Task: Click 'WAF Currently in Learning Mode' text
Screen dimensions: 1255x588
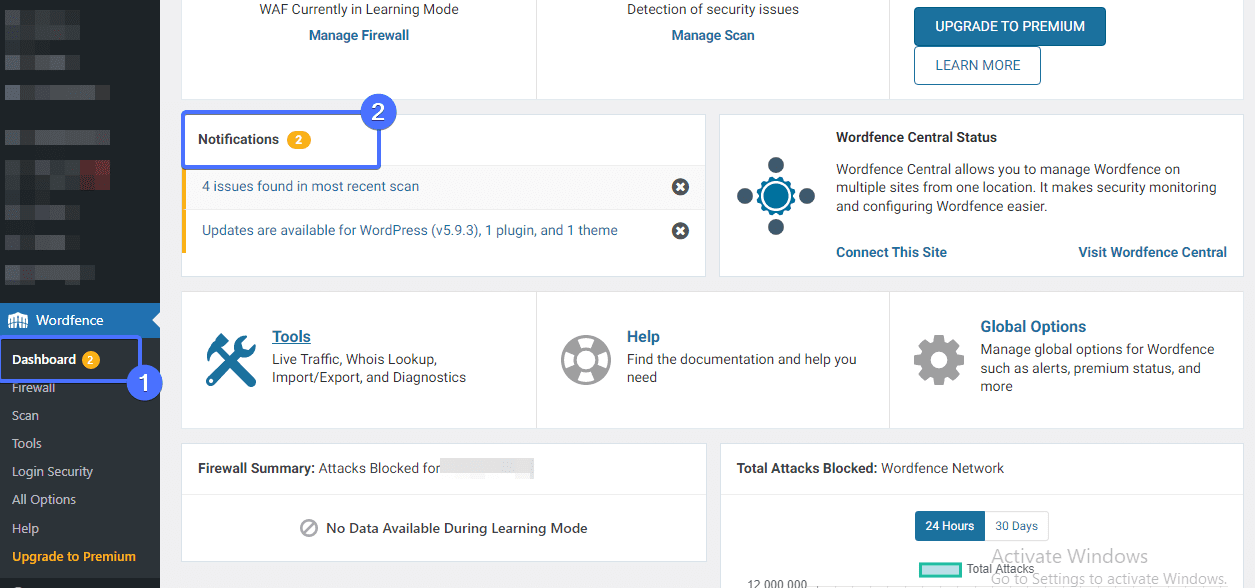Action: [x=359, y=9]
